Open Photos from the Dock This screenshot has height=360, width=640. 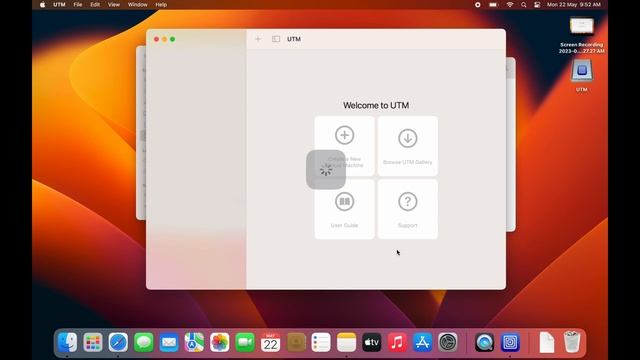click(x=220, y=342)
